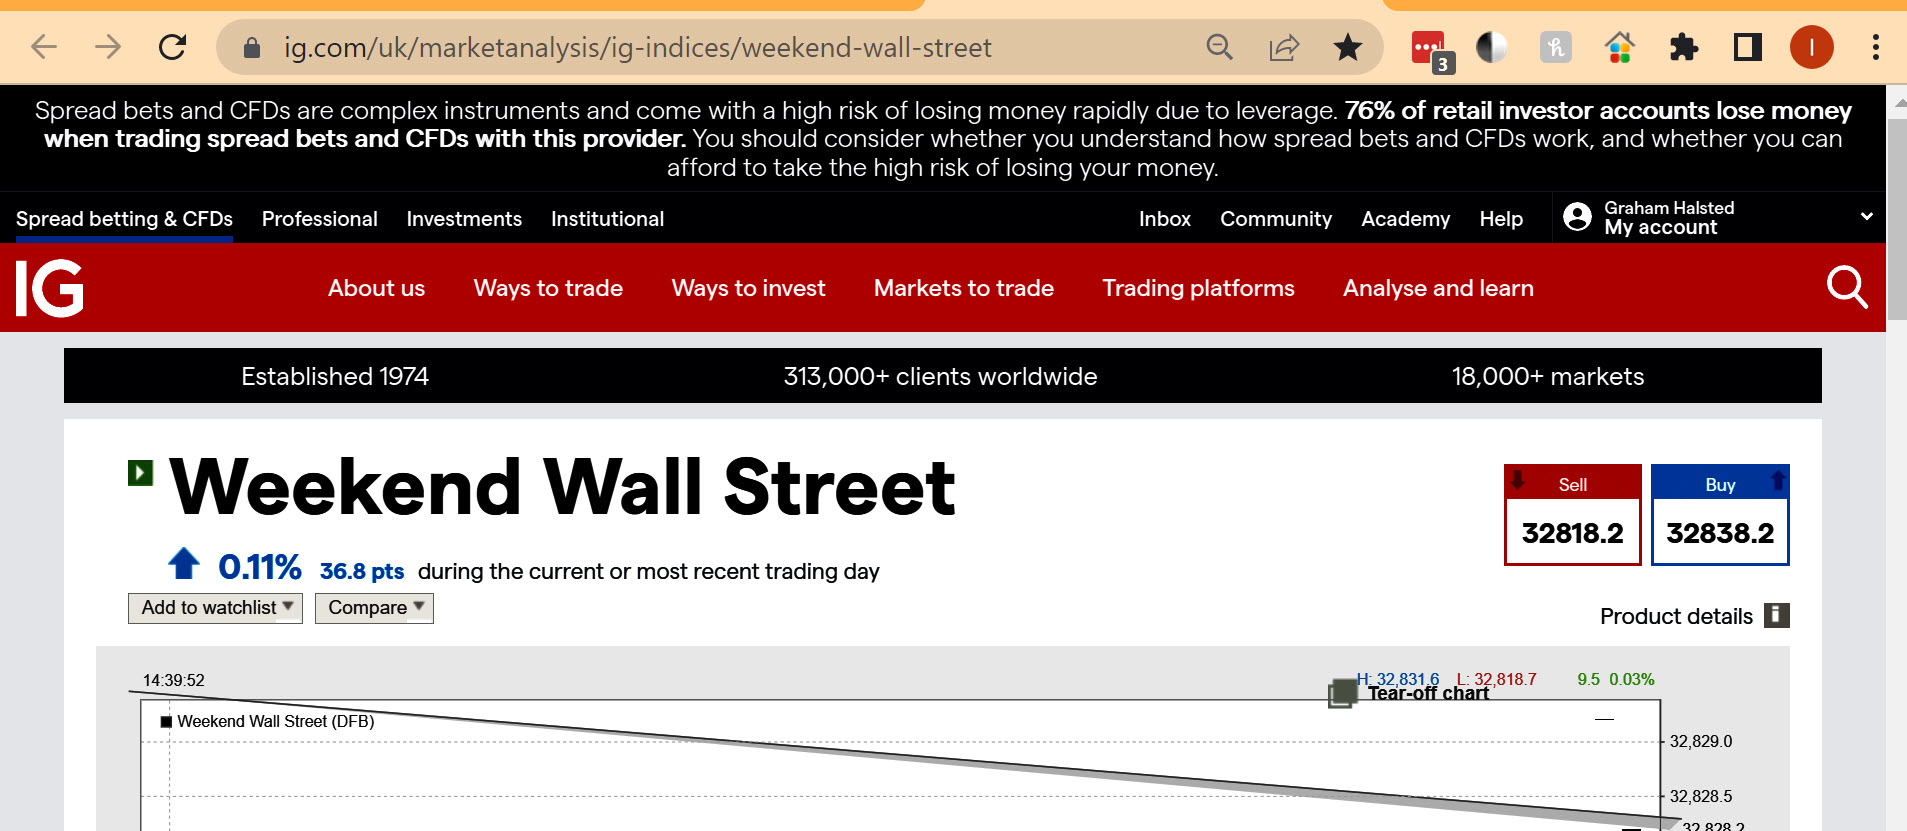Bookmark this page with the star
1907x831 pixels.
coord(1348,47)
